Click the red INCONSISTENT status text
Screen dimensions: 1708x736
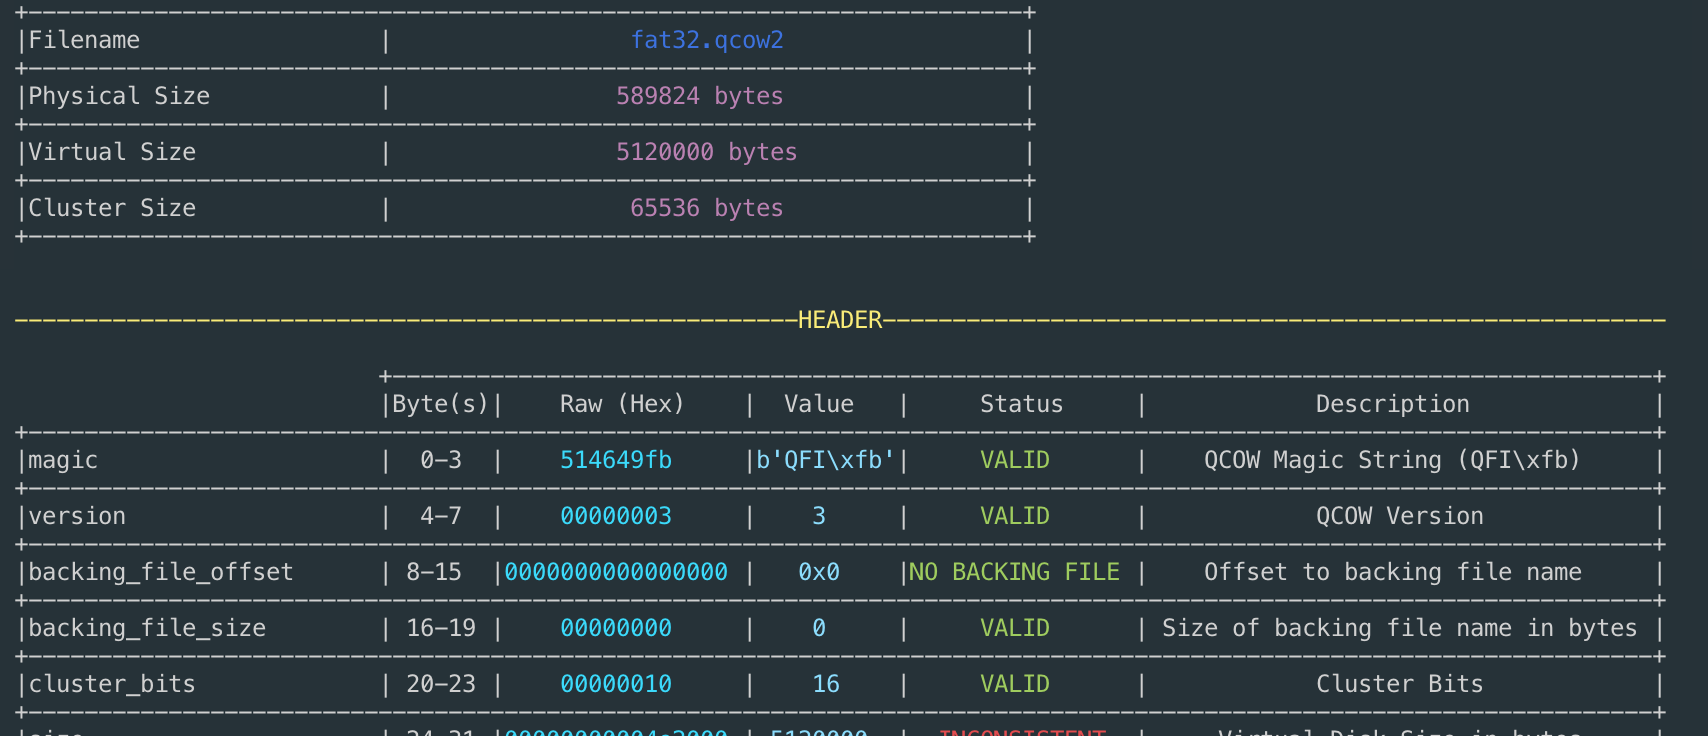point(1021,730)
